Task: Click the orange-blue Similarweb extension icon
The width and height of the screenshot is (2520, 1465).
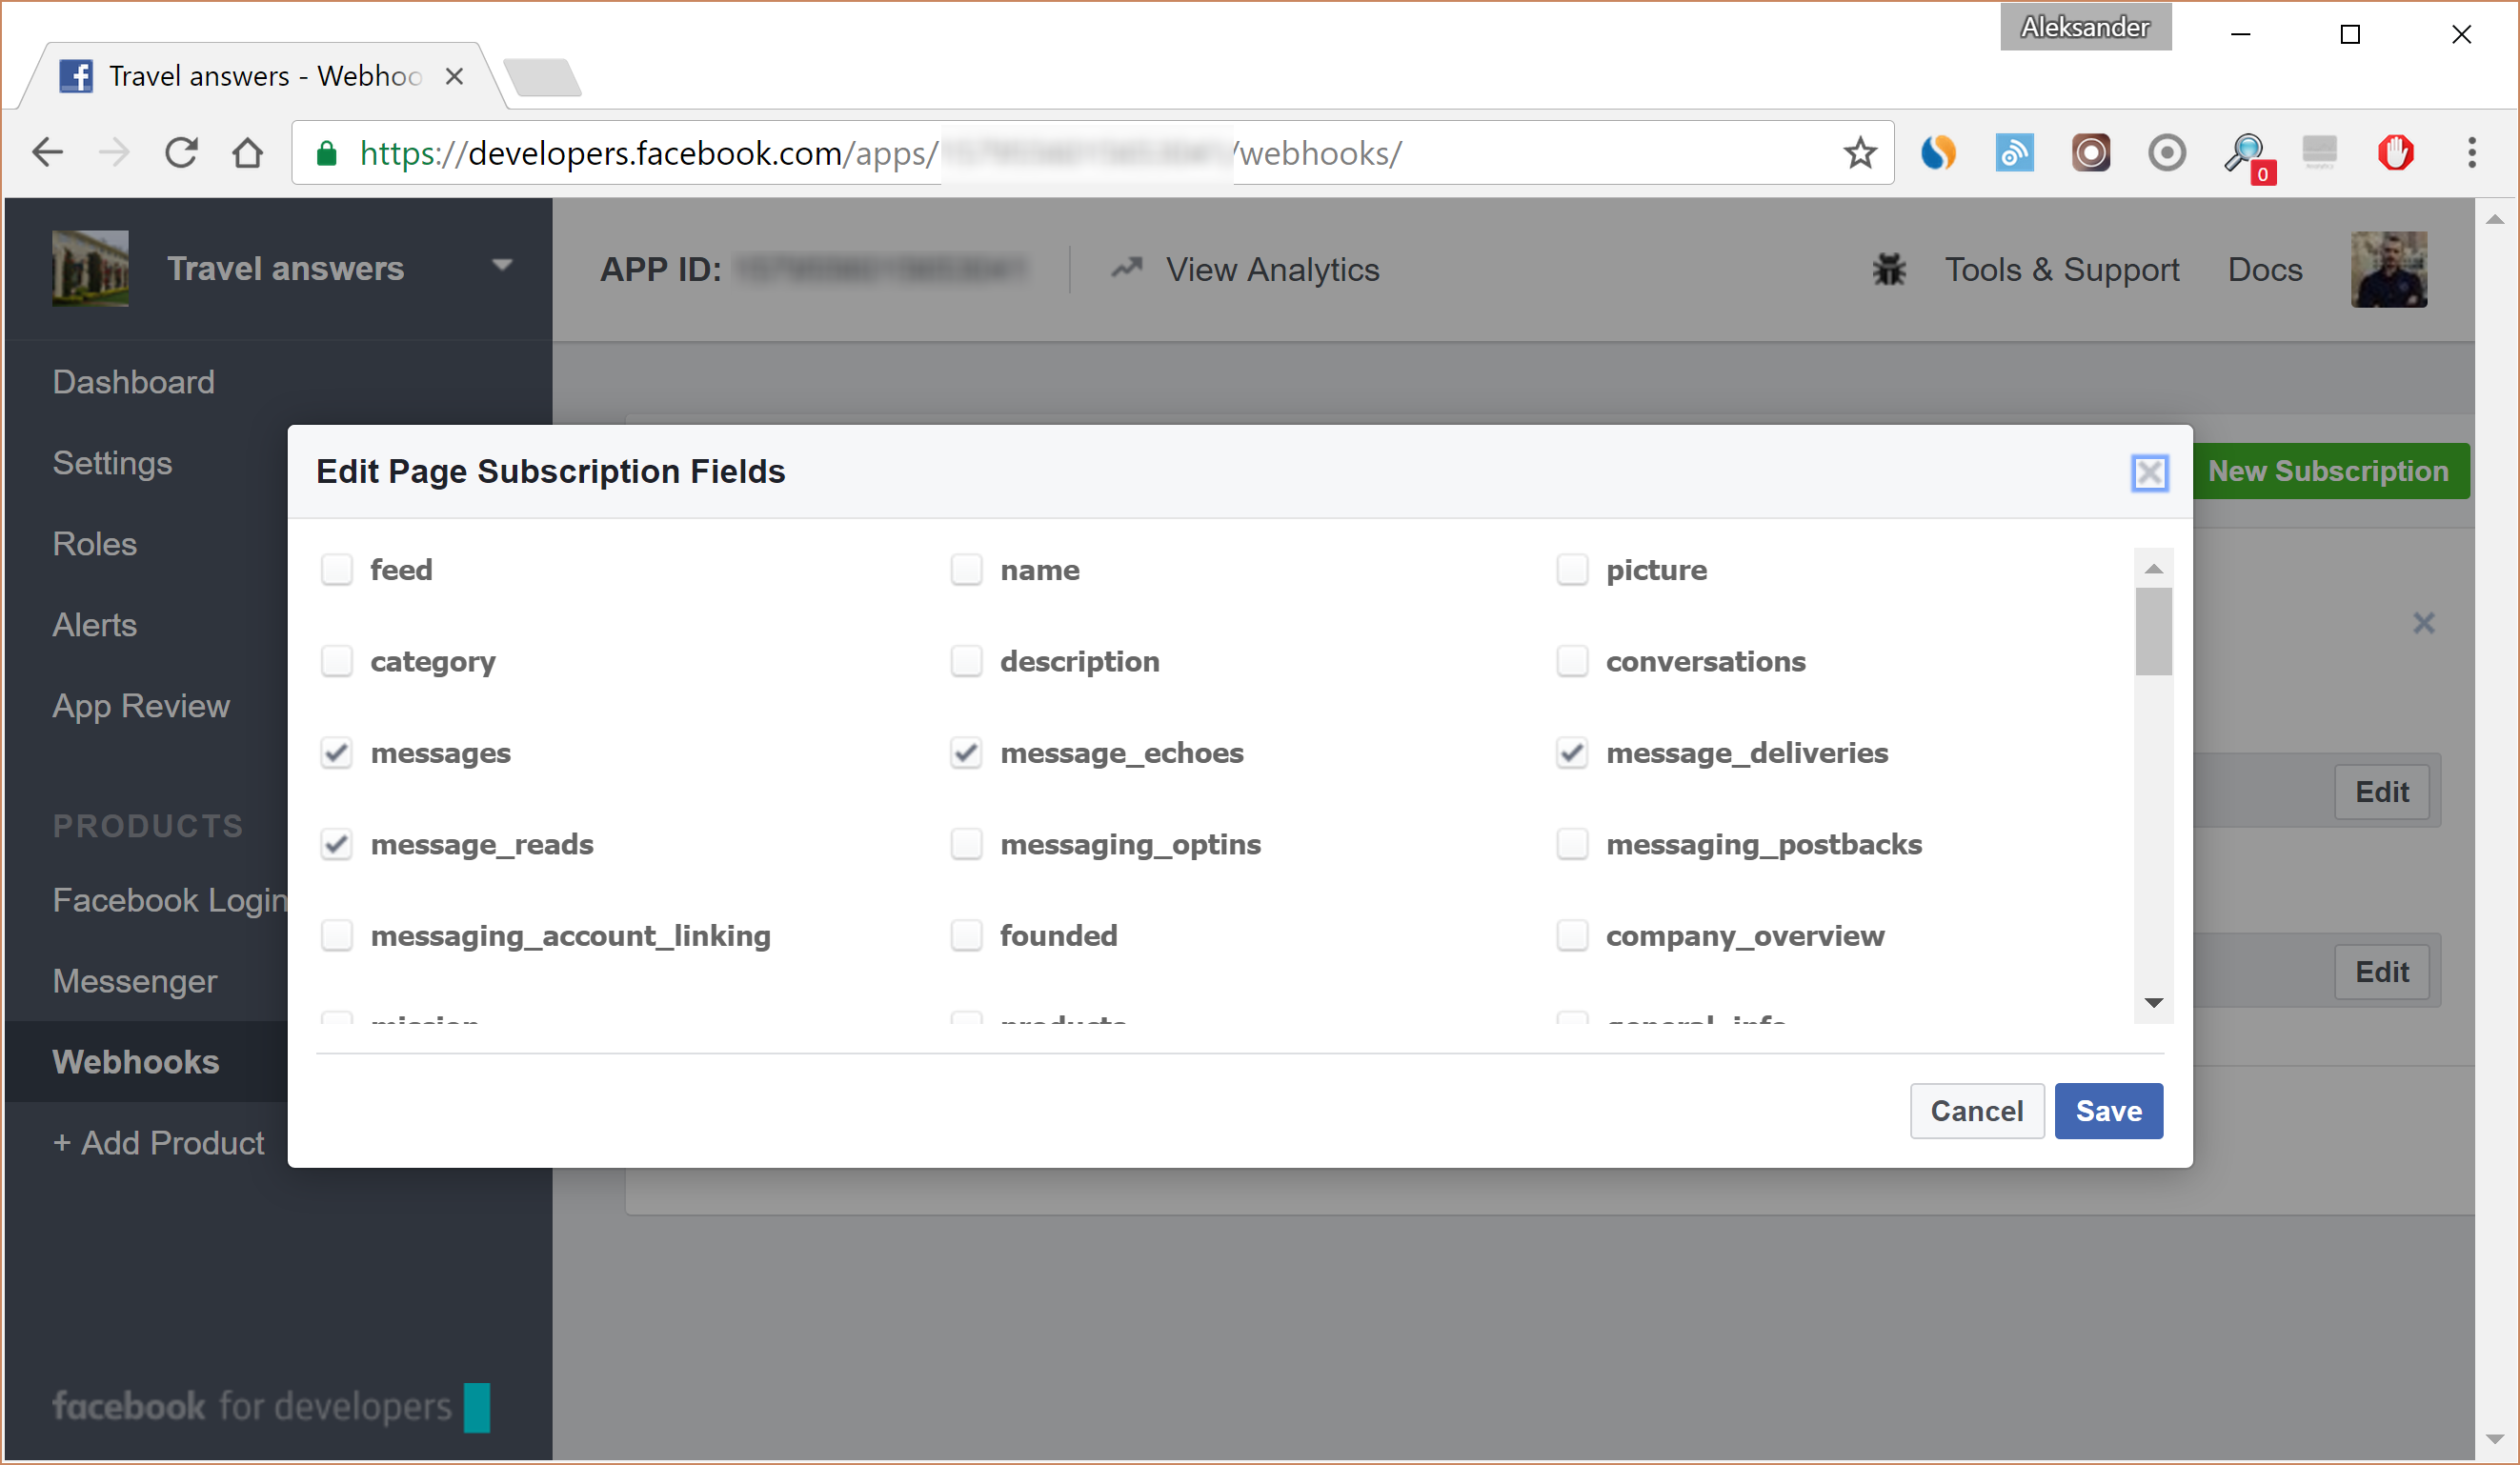Action: (x=1939, y=152)
